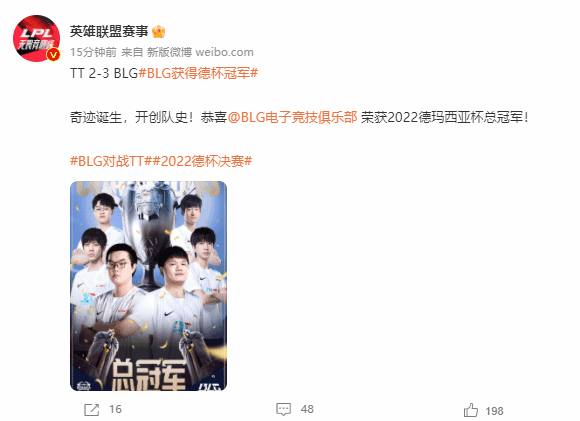Click the repost share icon
Image resolution: width=580 pixels, height=421 pixels.
[x=91, y=410]
